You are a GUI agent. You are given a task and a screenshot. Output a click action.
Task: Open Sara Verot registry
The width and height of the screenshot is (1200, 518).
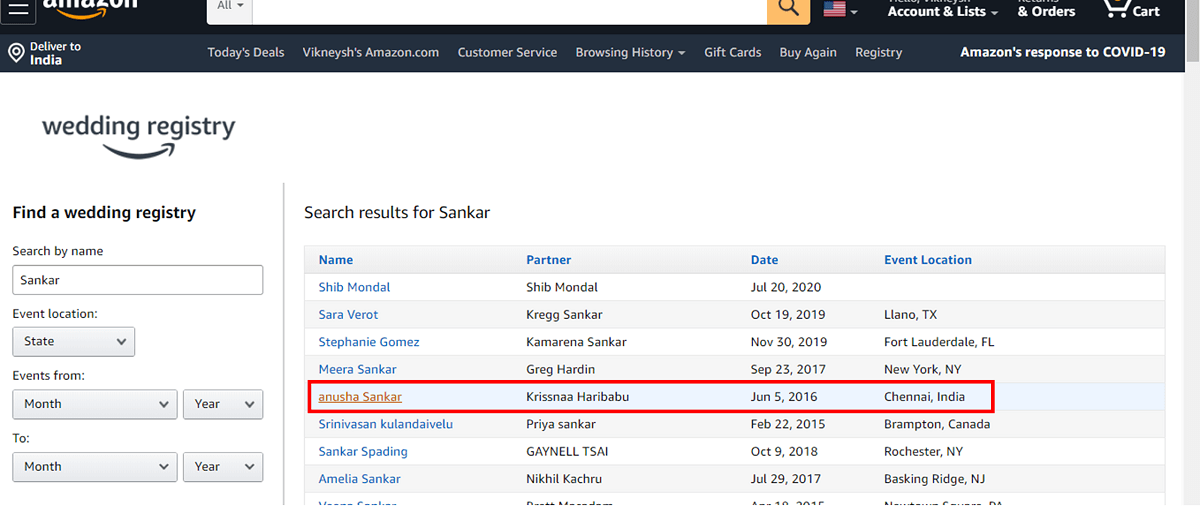pyautogui.click(x=348, y=314)
